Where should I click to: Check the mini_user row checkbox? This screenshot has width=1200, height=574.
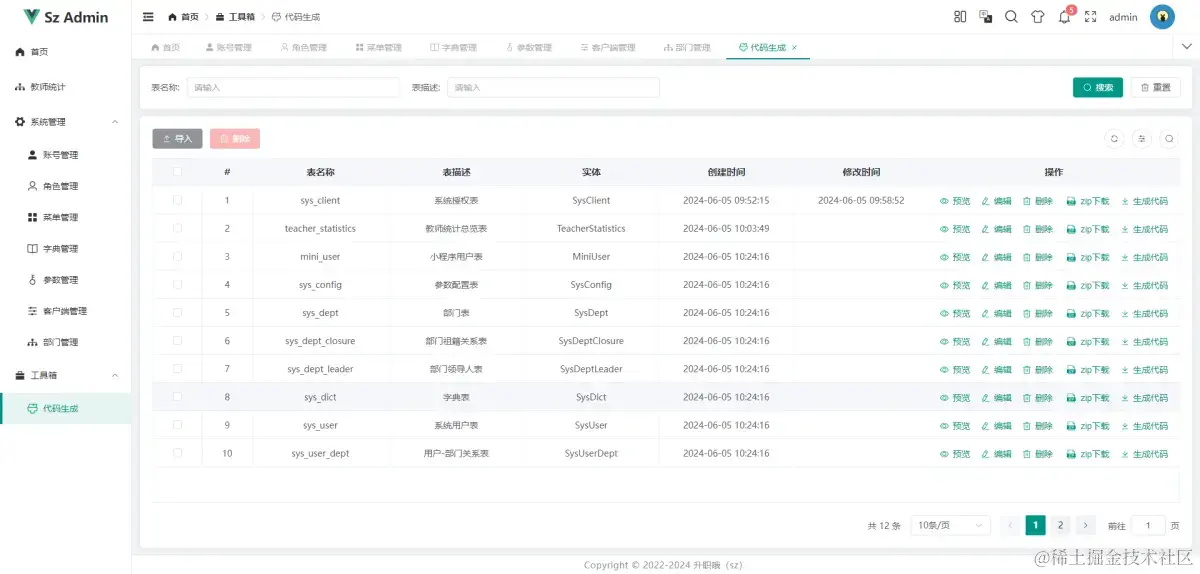pos(177,256)
